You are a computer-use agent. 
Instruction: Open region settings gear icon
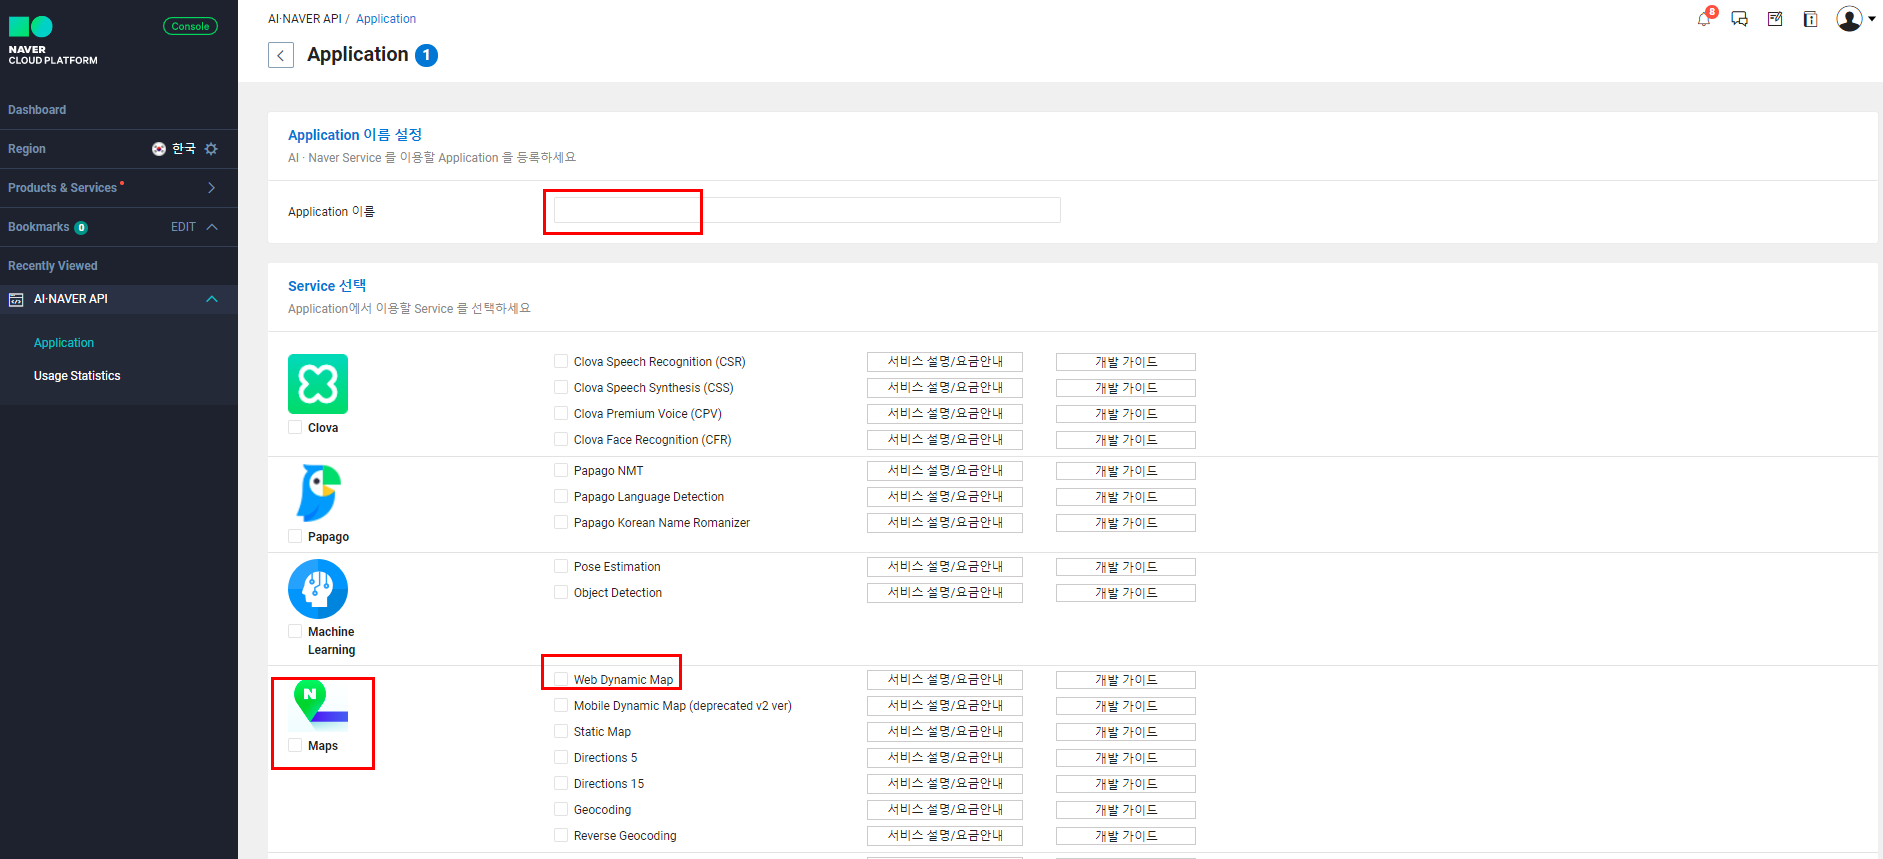click(211, 149)
